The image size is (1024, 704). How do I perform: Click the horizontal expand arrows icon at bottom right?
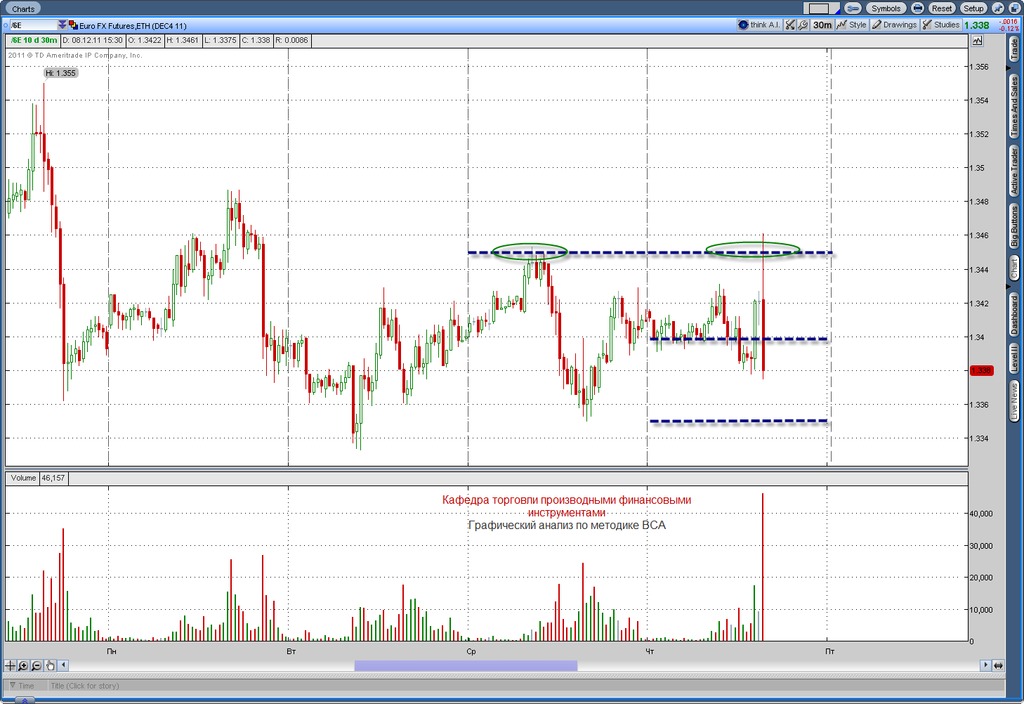pos(998,665)
